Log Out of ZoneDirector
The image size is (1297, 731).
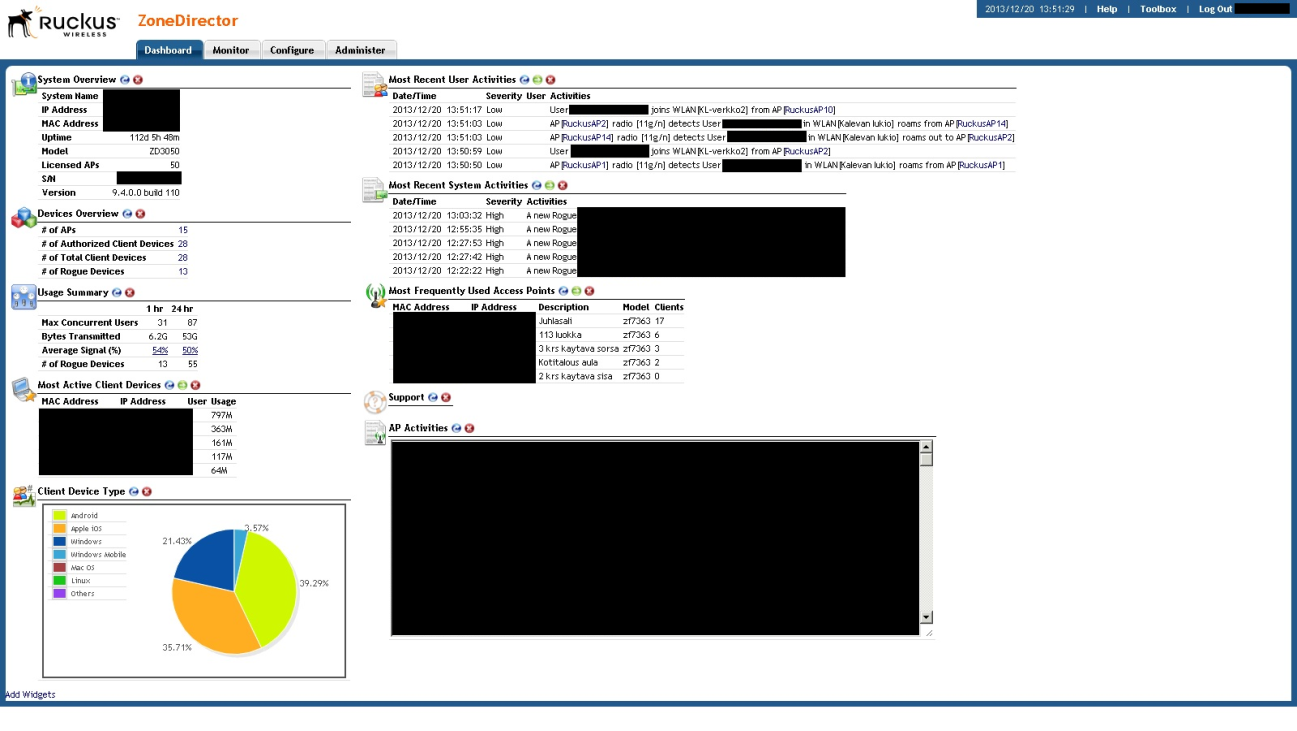coord(1215,9)
